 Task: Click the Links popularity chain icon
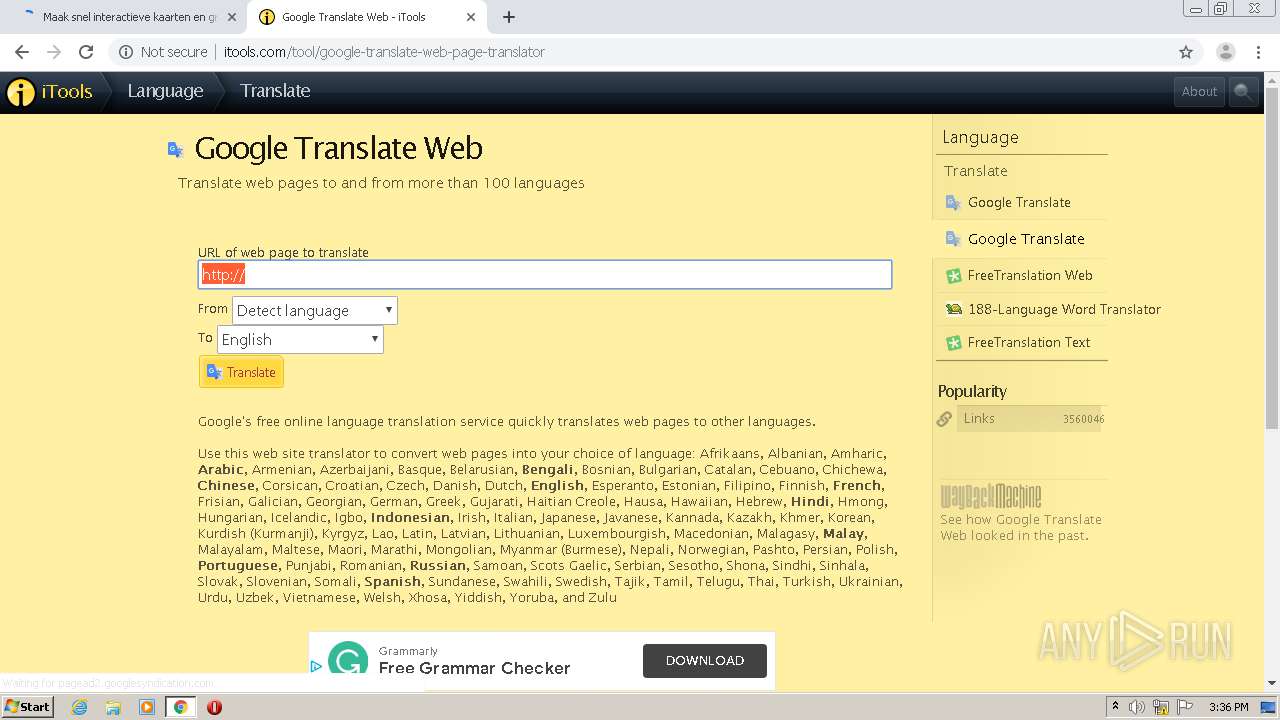tap(944, 419)
